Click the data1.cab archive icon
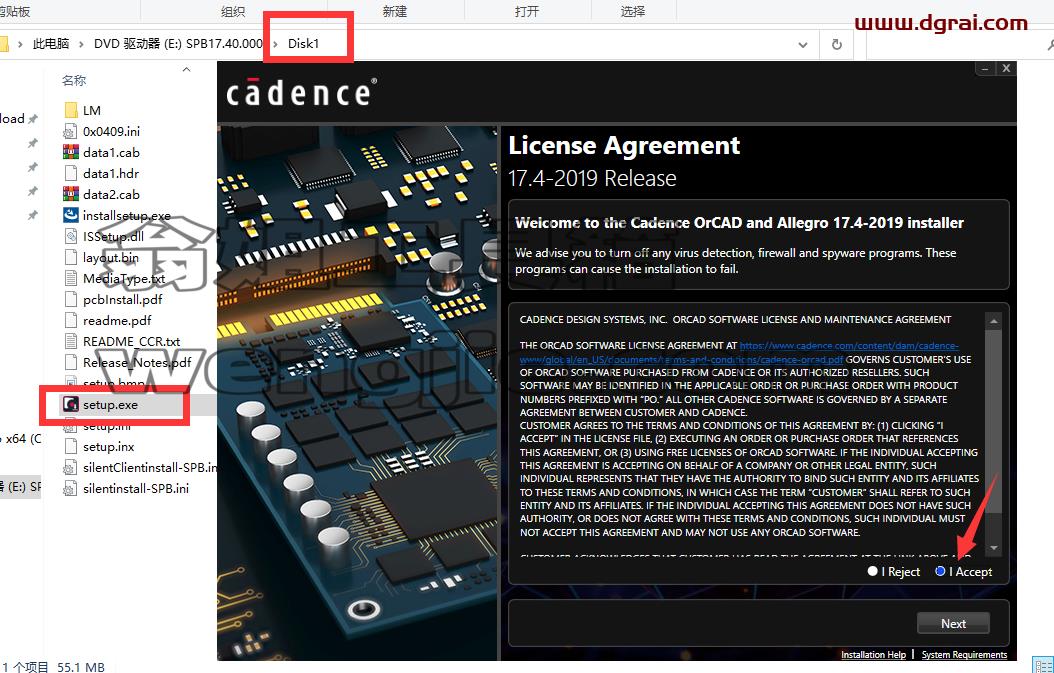This screenshot has width=1054, height=673. click(71, 153)
